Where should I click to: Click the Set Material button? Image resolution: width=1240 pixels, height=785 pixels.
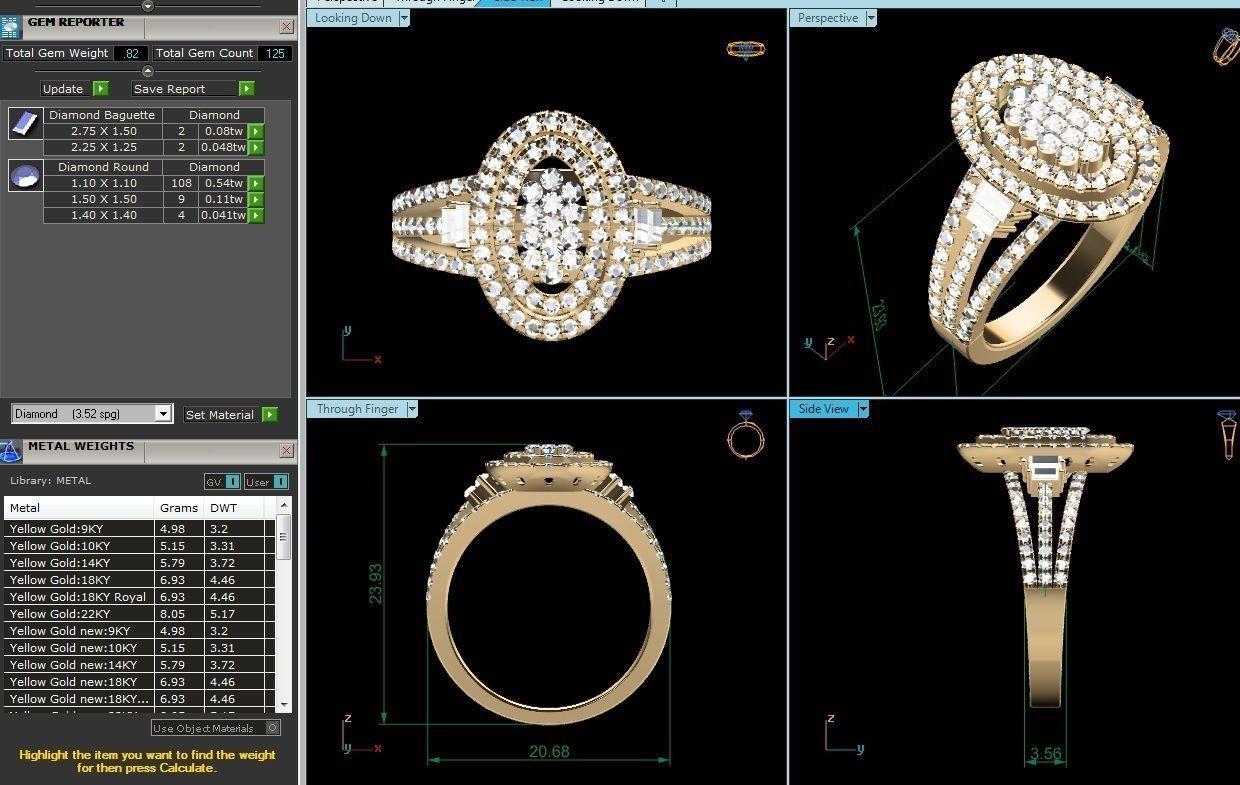pyautogui.click(x=220, y=414)
